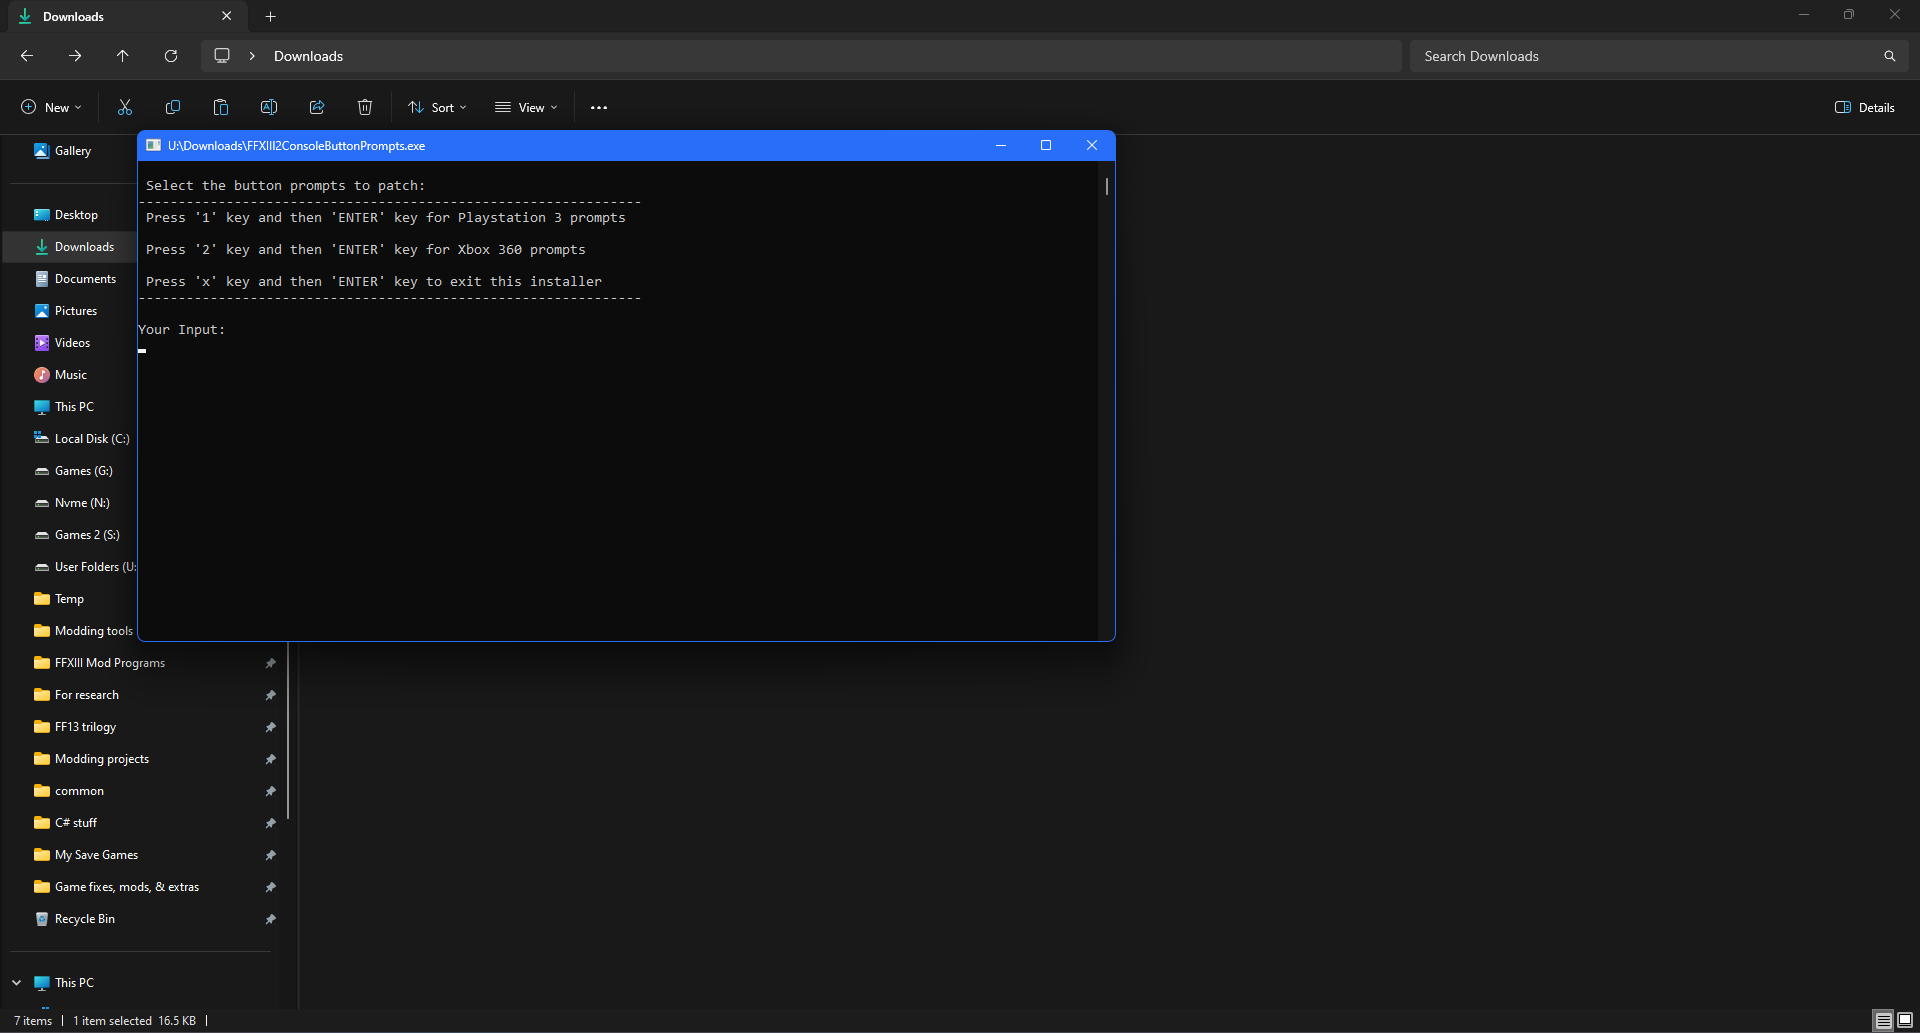Unpin the Recycle Bin shortcut
The height and width of the screenshot is (1033, 1920).
click(270, 919)
